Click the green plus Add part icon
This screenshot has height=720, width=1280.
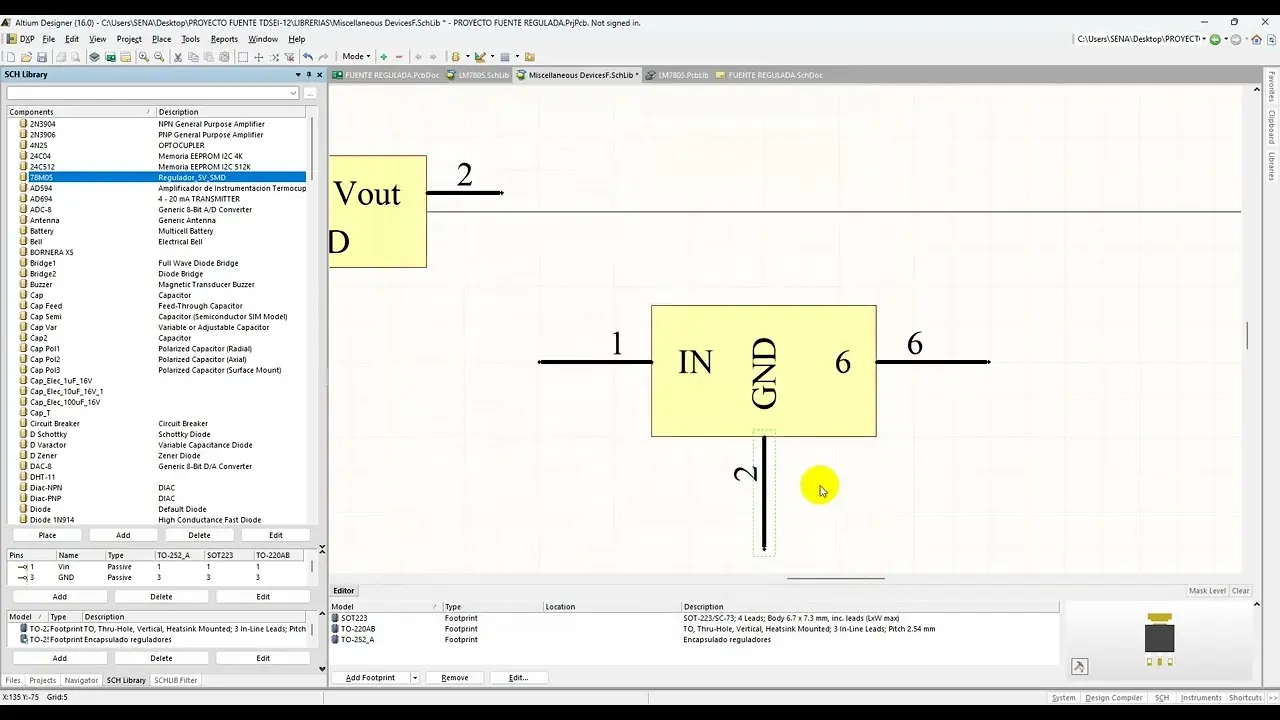[383, 57]
